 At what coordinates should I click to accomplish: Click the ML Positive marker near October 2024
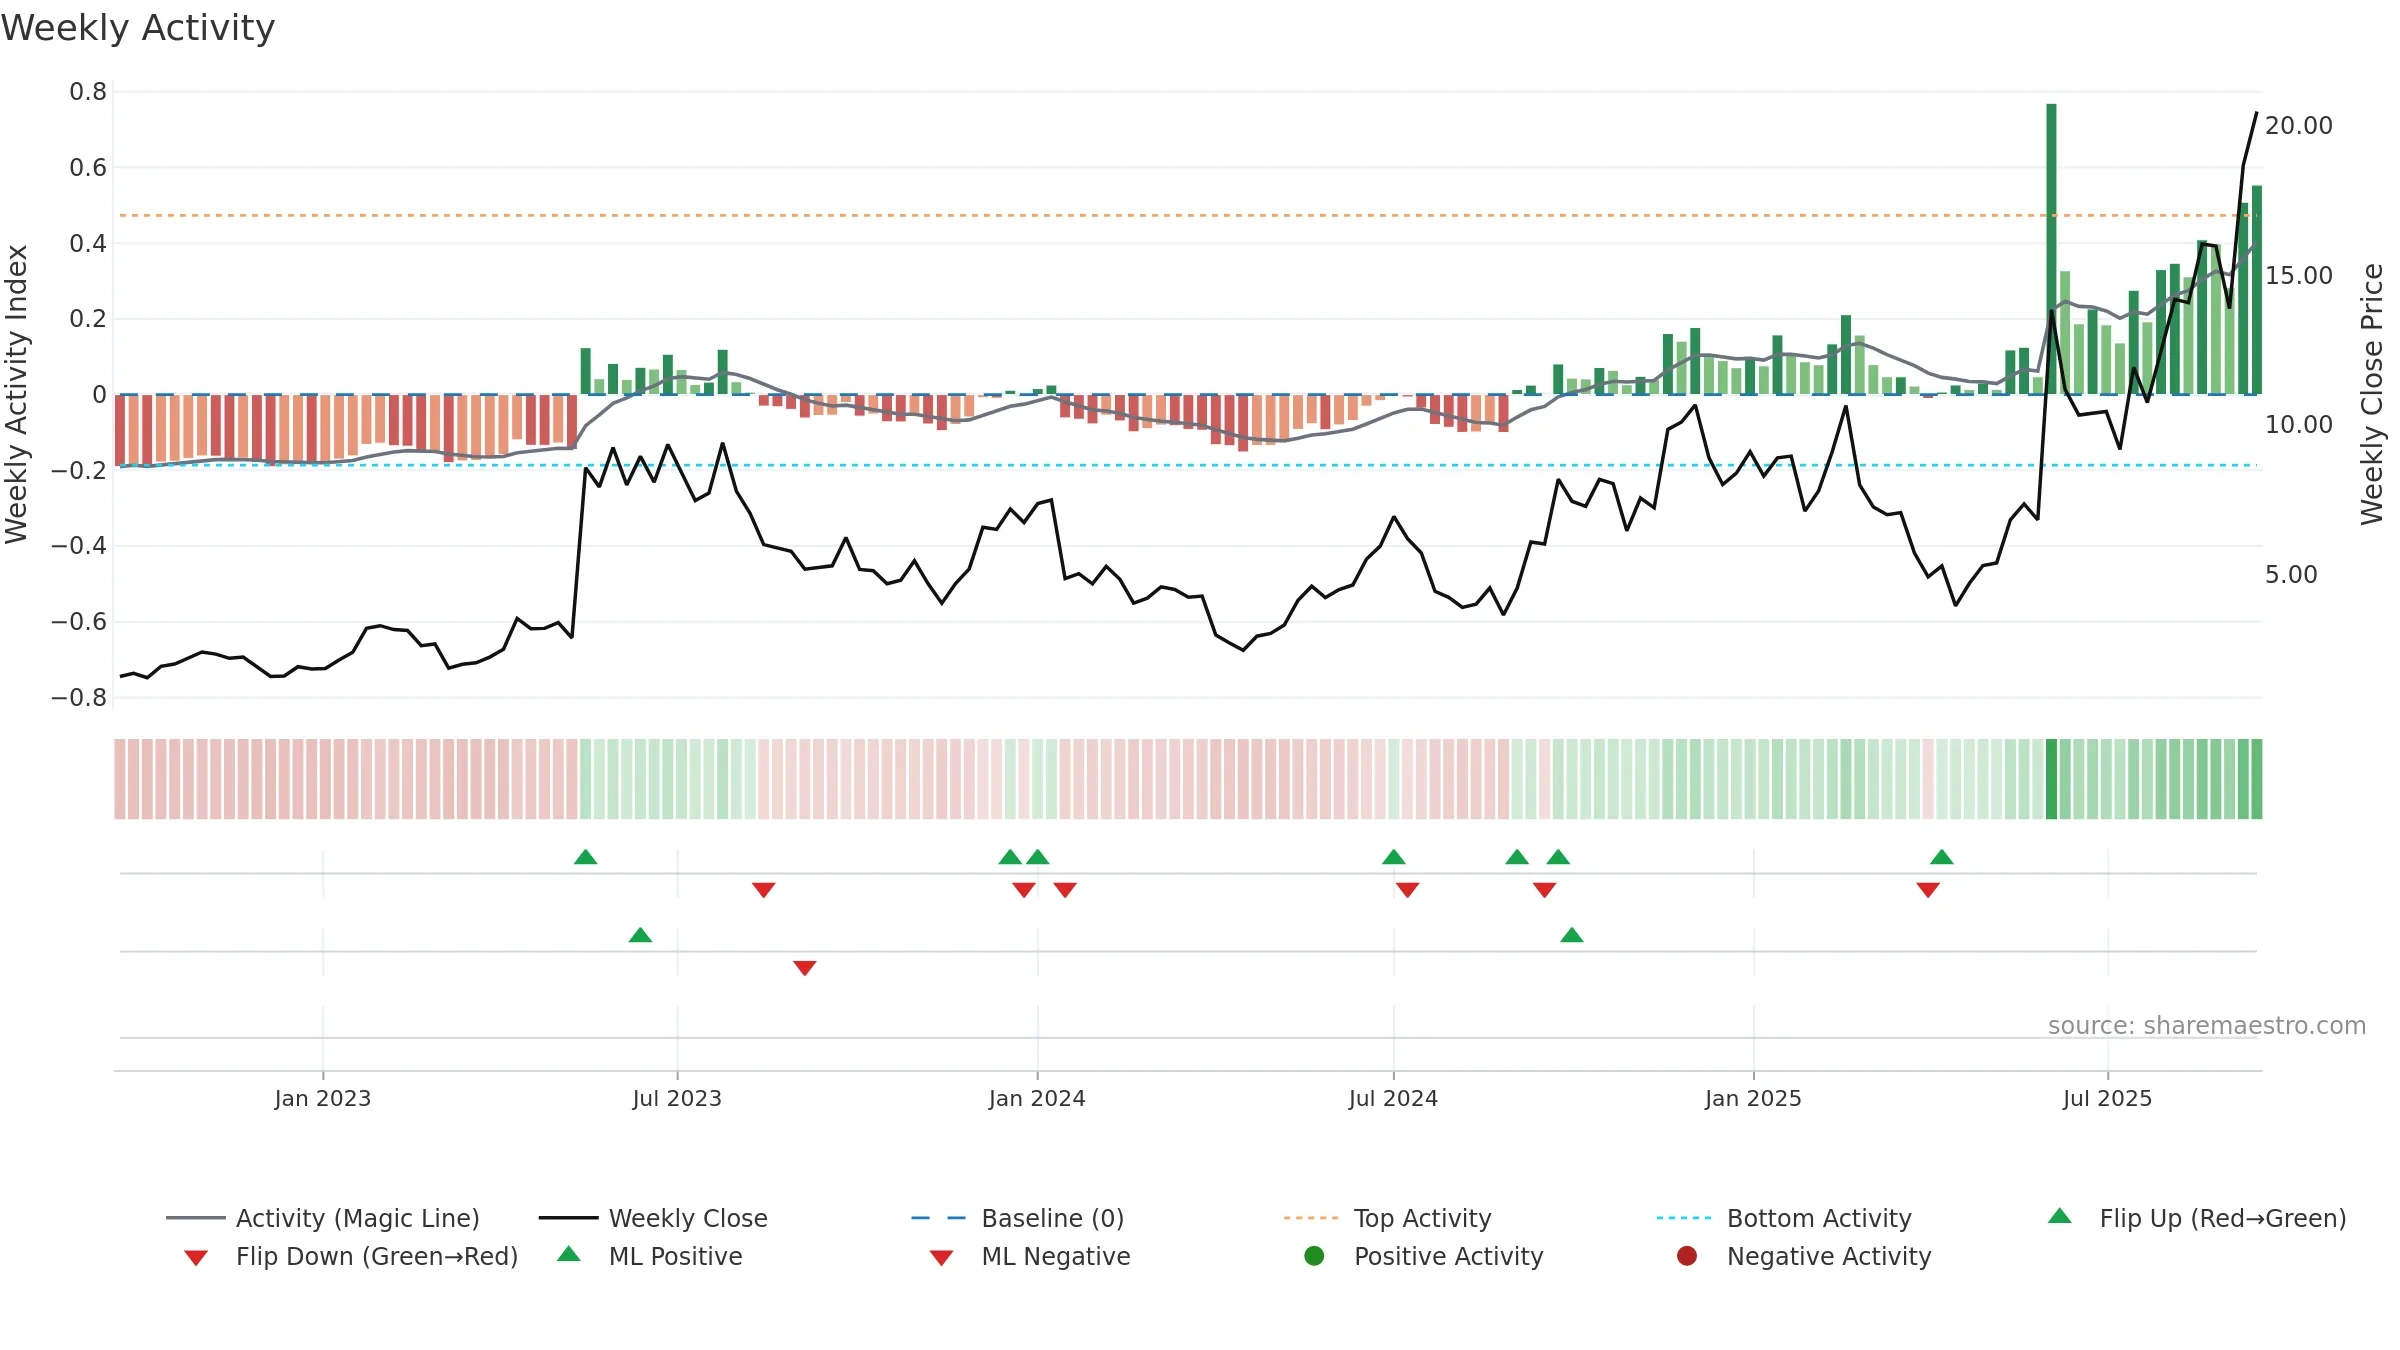coord(1572,935)
